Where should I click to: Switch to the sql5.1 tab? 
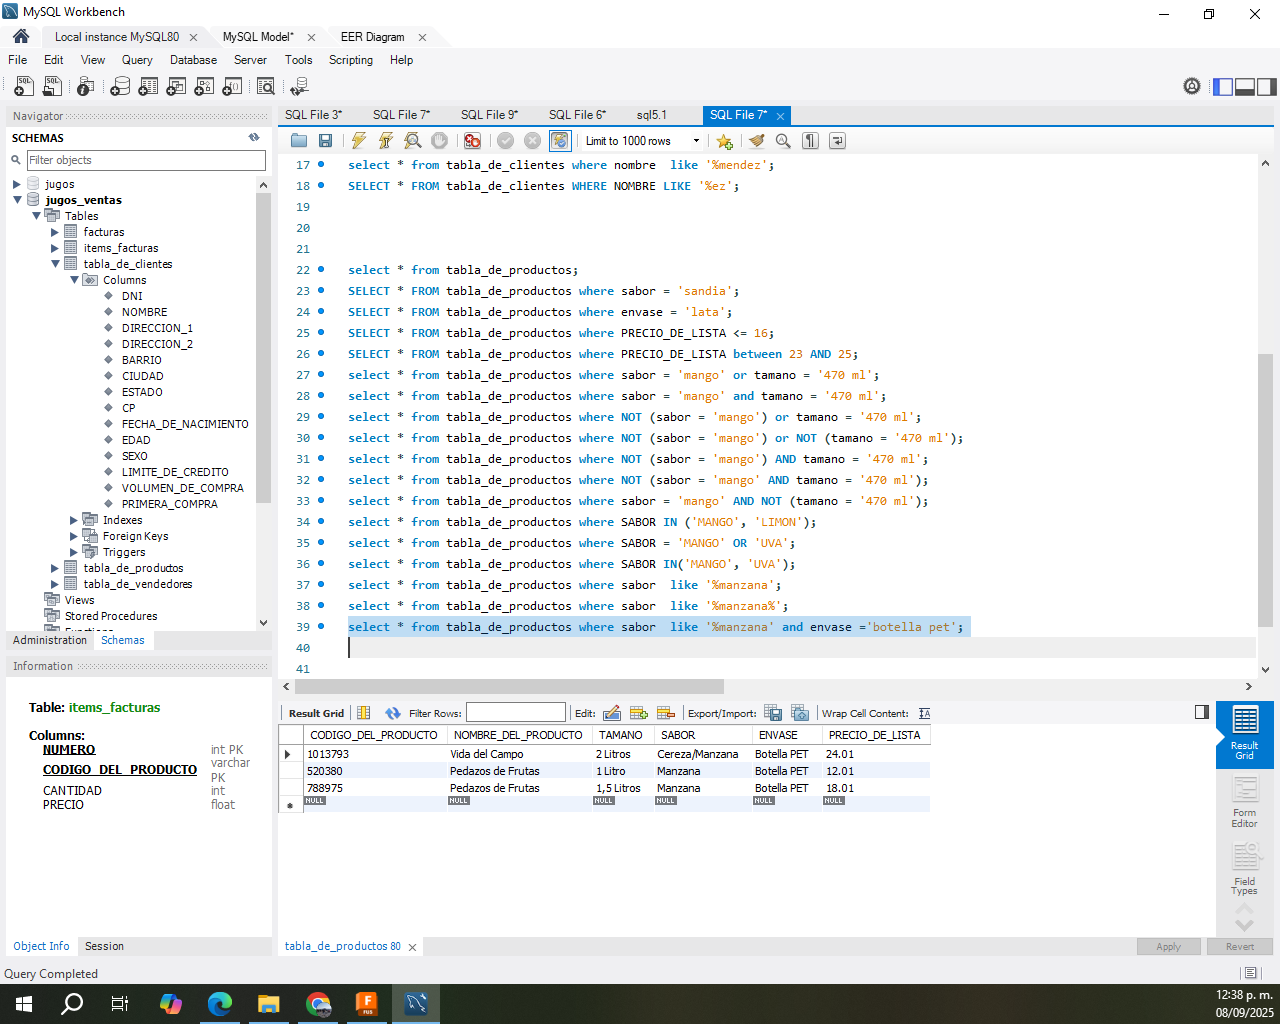tap(652, 115)
